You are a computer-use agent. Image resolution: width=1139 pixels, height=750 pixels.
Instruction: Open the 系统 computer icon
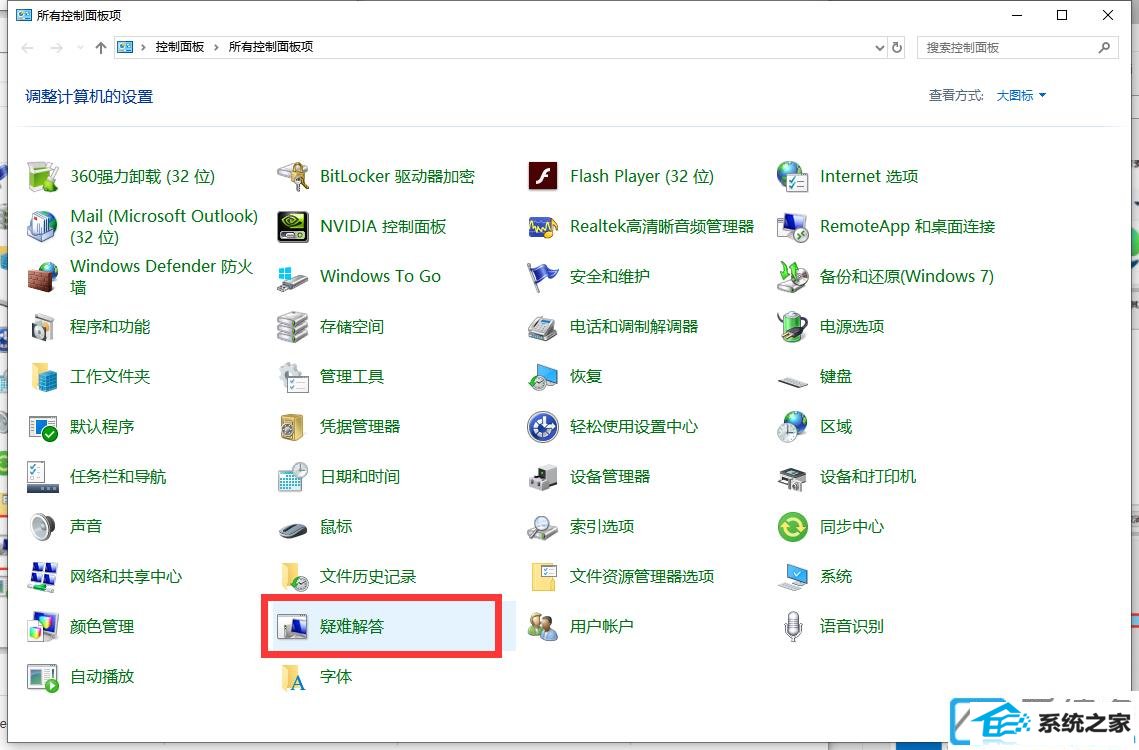(x=793, y=576)
